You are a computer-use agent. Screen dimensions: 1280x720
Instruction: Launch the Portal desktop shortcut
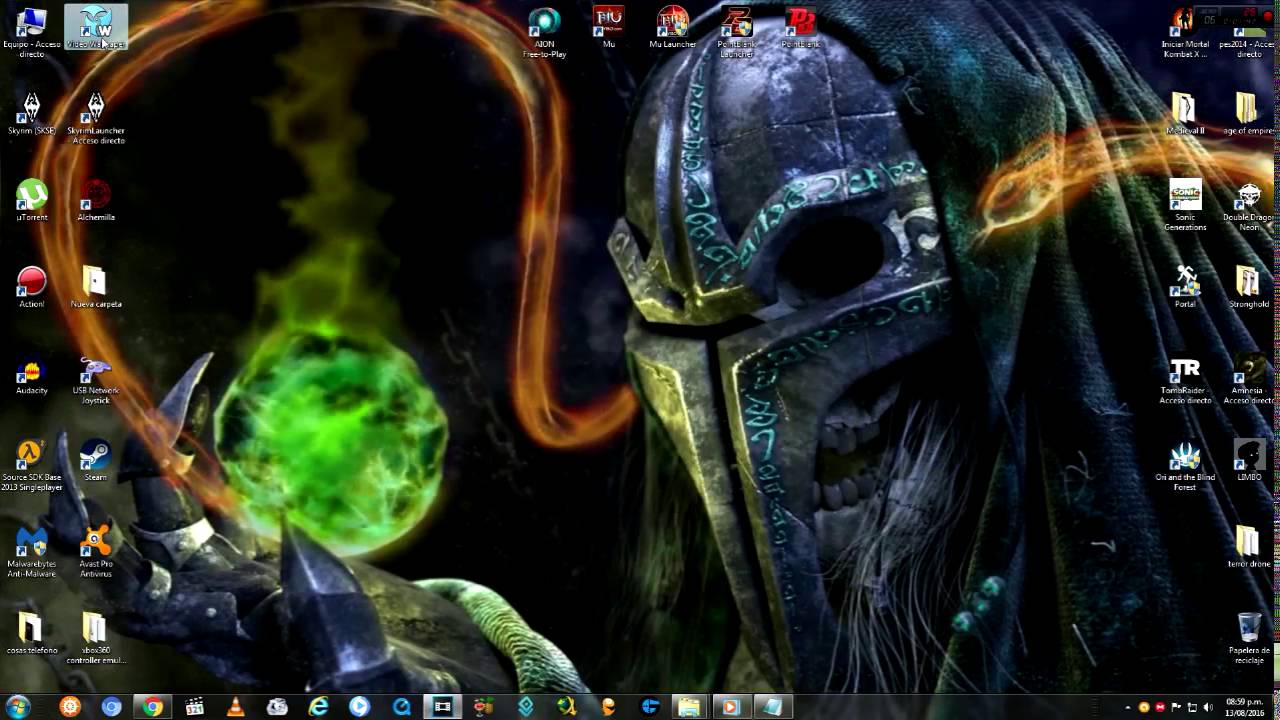(1185, 287)
